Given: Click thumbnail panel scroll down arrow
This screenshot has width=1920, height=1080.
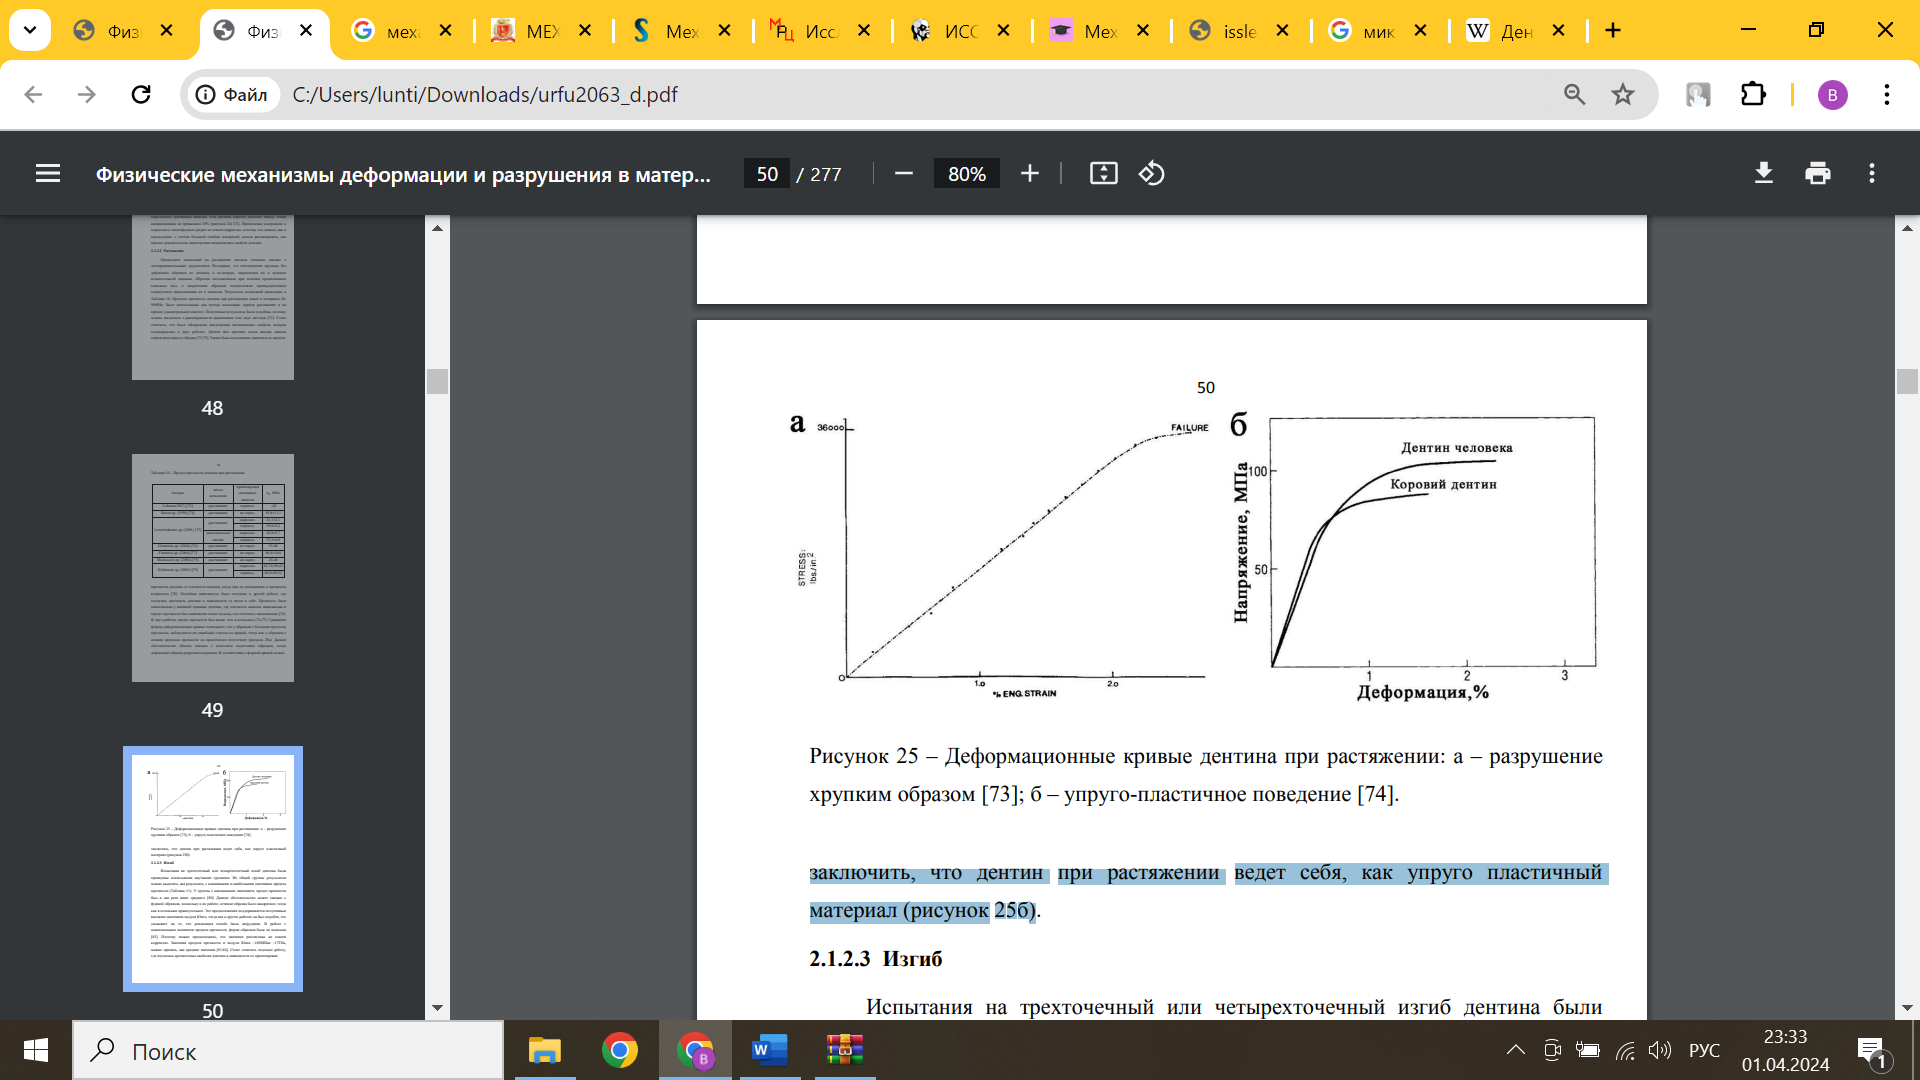Looking at the screenshot, I should pyautogui.click(x=437, y=1008).
